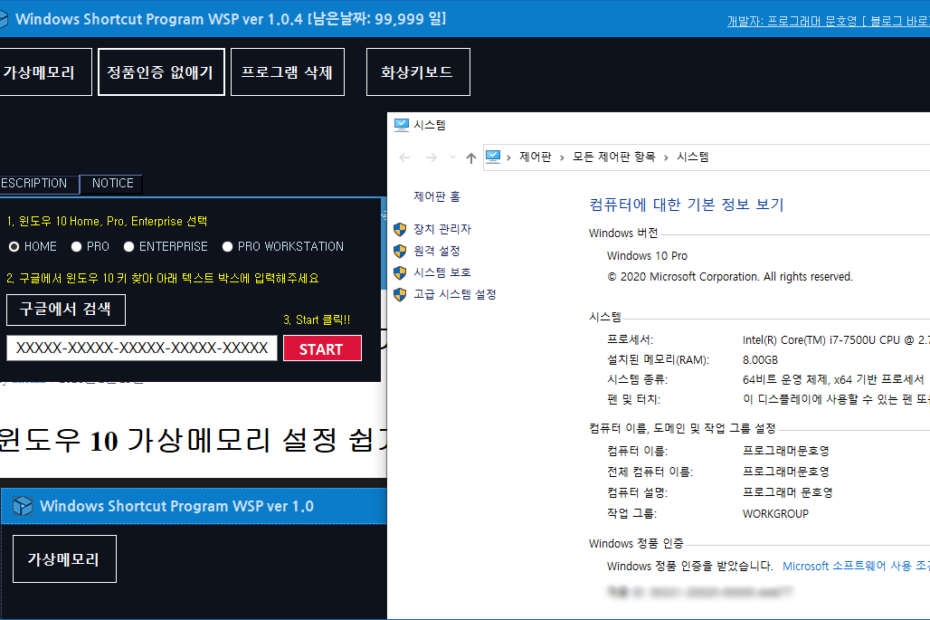The image size is (930, 620).
Task: Click the Microsoft Corporation copyright text
Action: coord(730,277)
